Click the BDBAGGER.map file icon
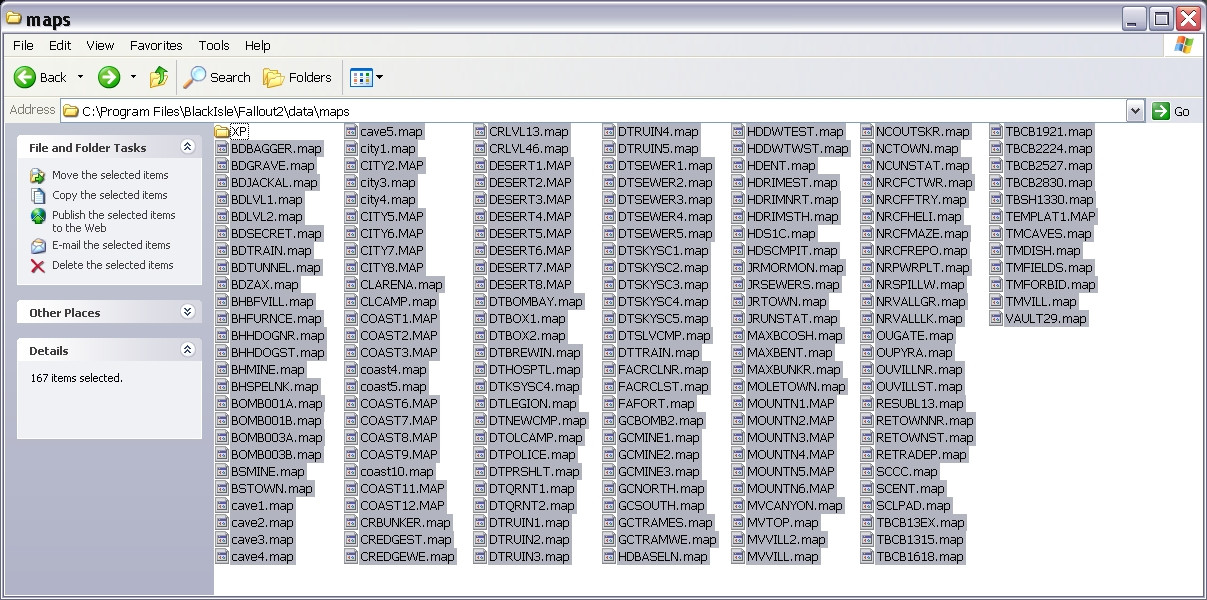 222,149
